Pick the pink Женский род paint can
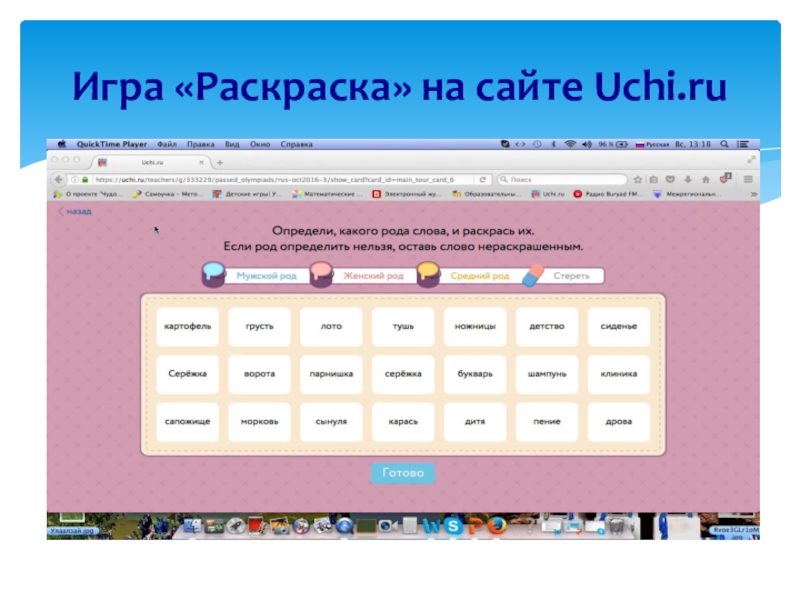 (321, 274)
